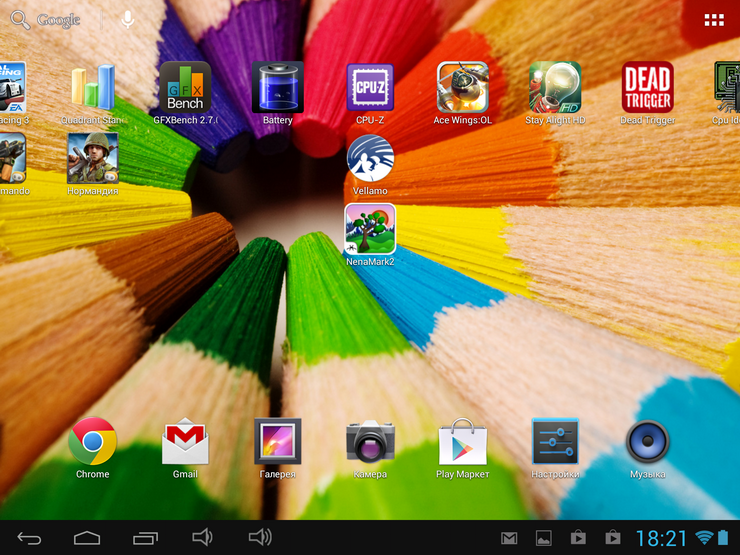
Task: Tap the Google search text field
Action: tap(59, 20)
